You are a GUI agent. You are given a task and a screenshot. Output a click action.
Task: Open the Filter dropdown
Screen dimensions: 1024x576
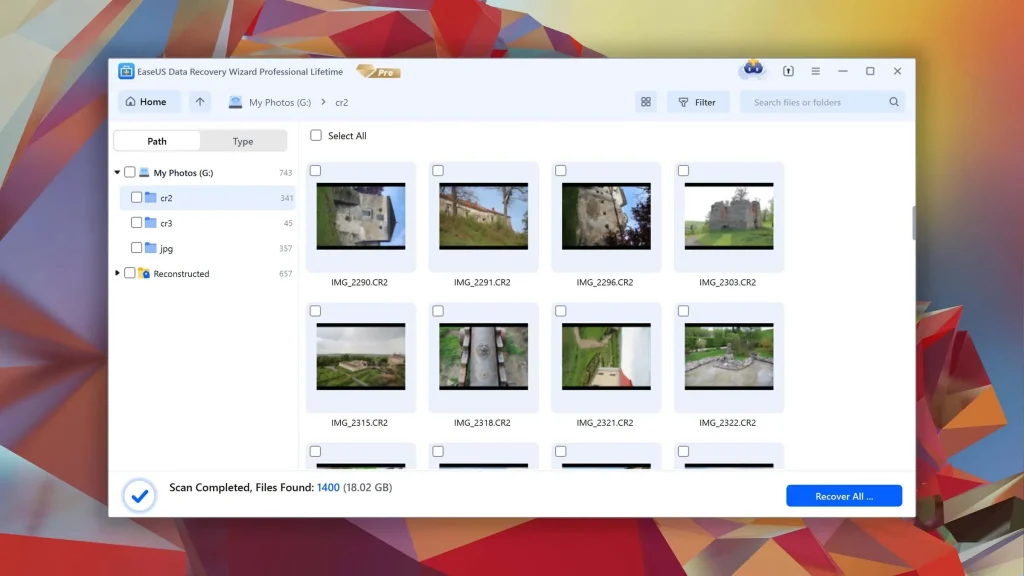pyautogui.click(x=697, y=102)
